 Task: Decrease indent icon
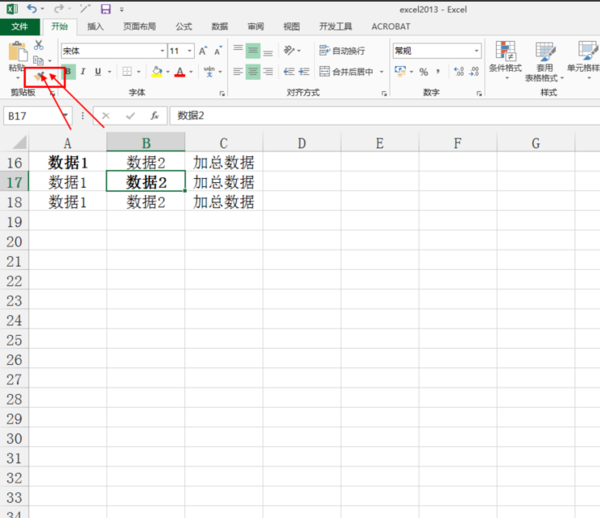289,72
